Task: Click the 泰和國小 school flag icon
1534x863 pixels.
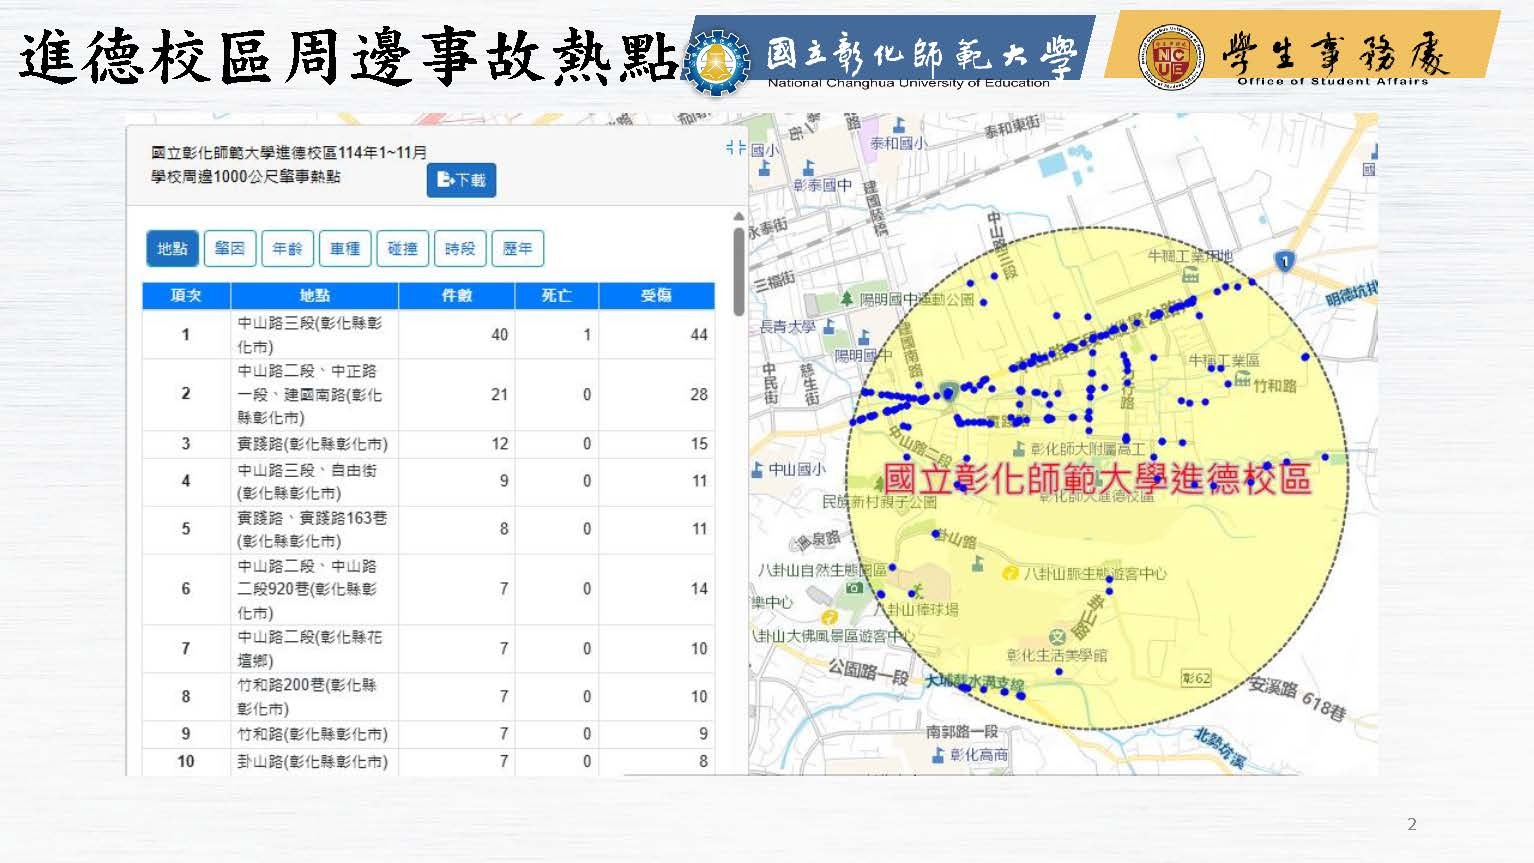Action: [x=899, y=126]
